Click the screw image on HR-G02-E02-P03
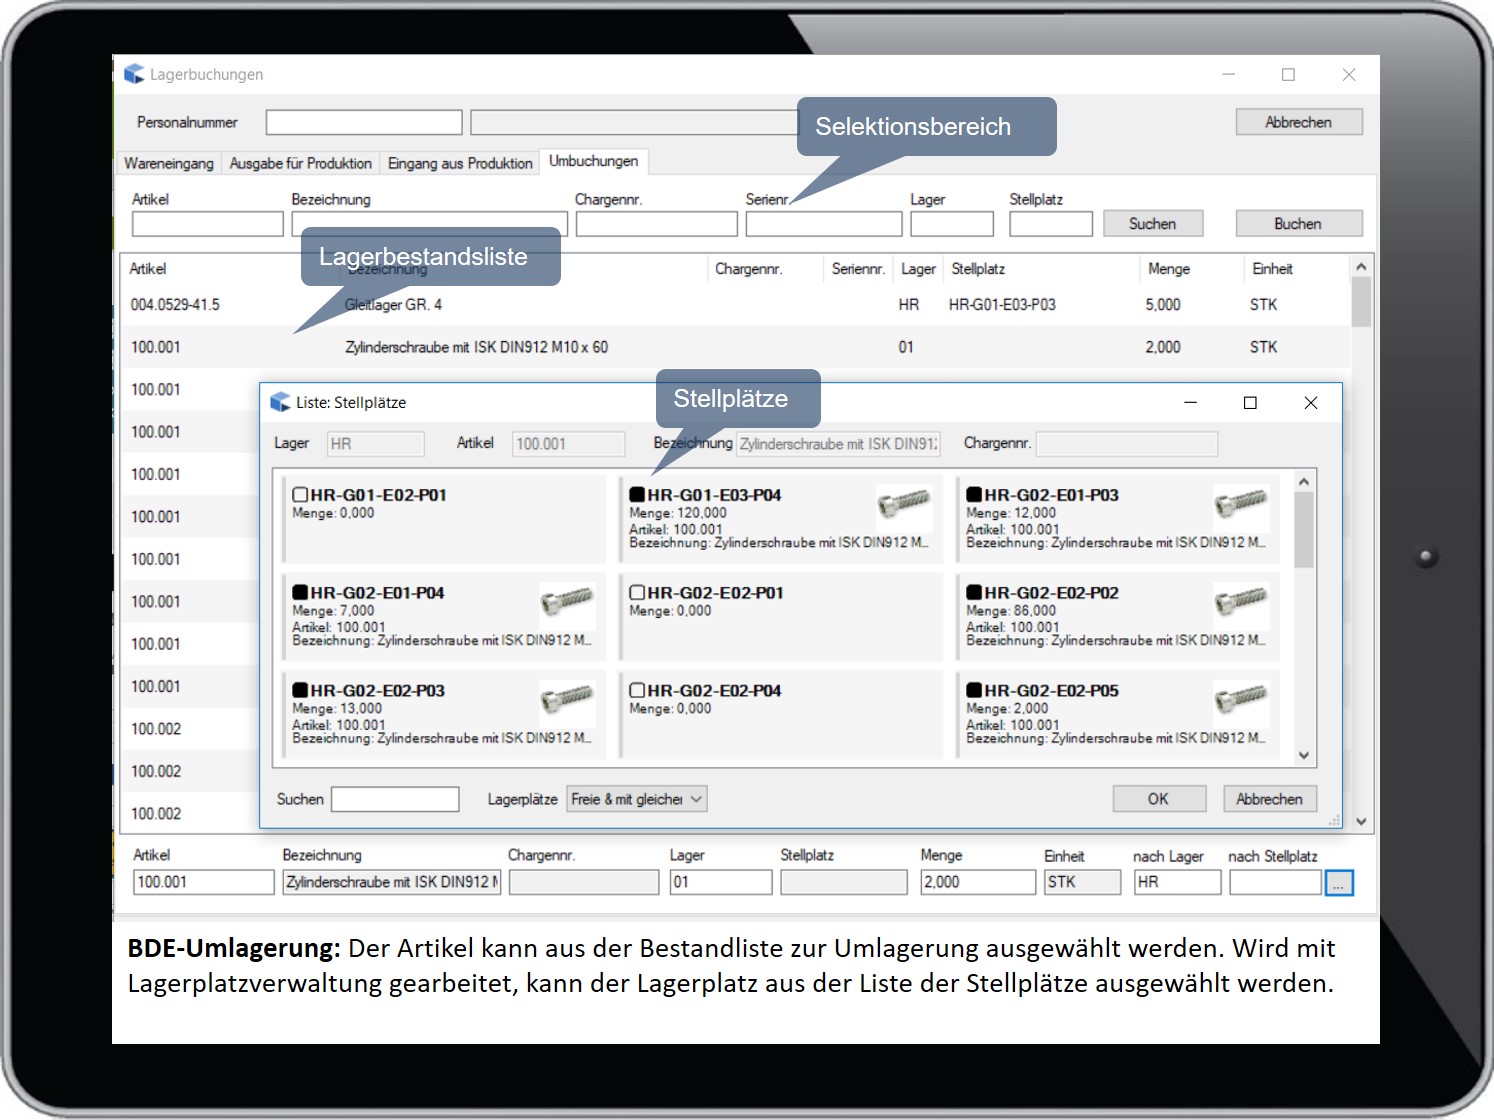The height and width of the screenshot is (1120, 1494). point(567,698)
